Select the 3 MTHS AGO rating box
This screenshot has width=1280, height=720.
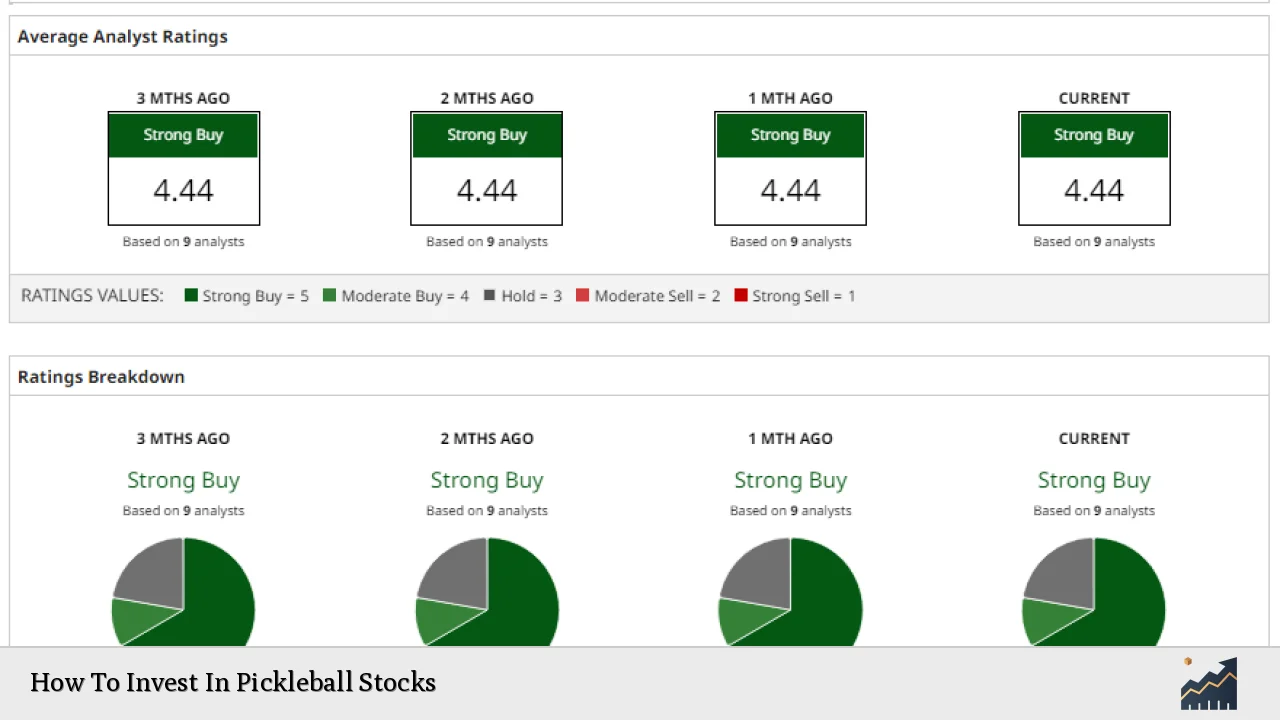[x=184, y=168]
